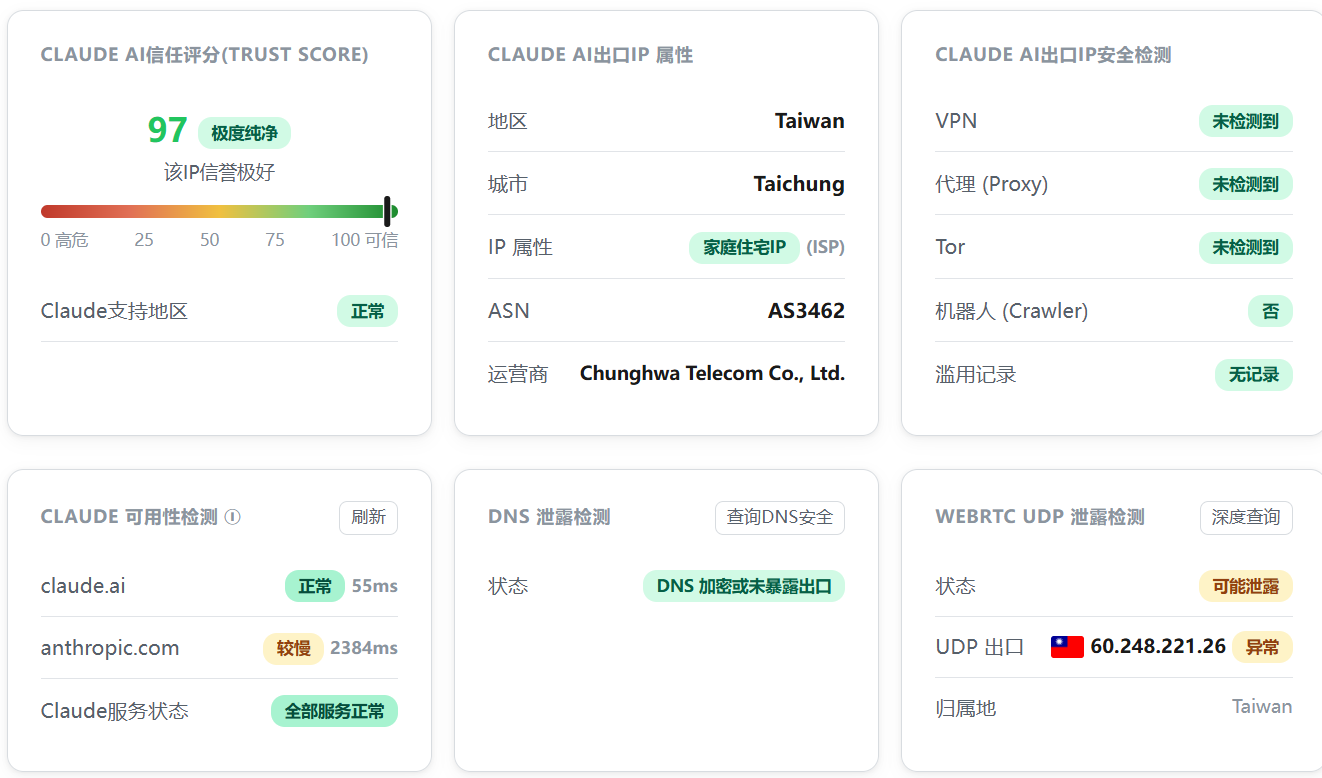Click the 'IP 属性' row label
This screenshot has height=778, width=1322.
tap(520, 247)
